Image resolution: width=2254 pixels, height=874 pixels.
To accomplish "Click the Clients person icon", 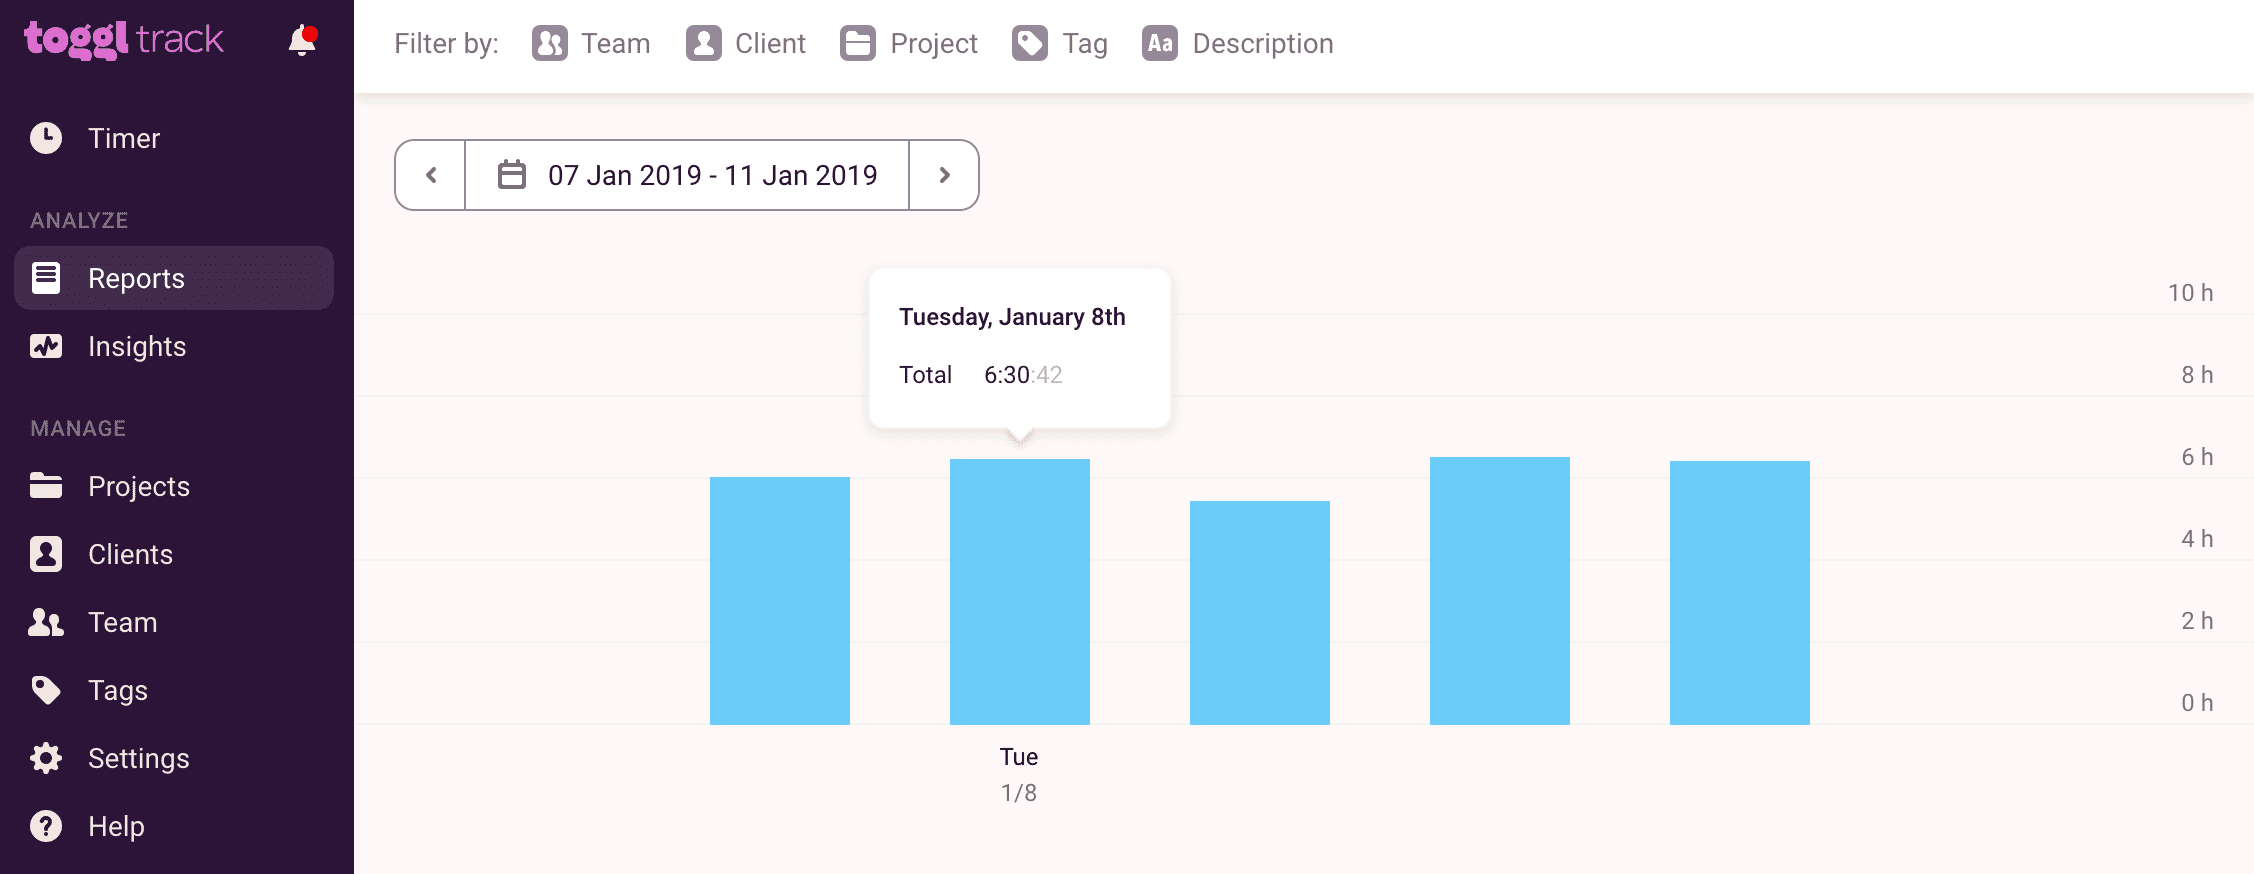I will [46, 554].
